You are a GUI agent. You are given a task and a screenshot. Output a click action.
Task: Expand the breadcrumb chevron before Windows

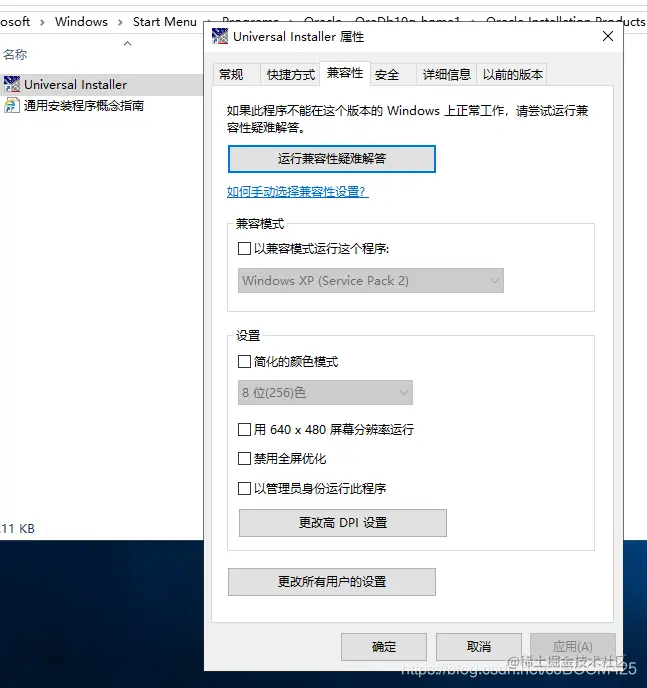click(x=42, y=22)
